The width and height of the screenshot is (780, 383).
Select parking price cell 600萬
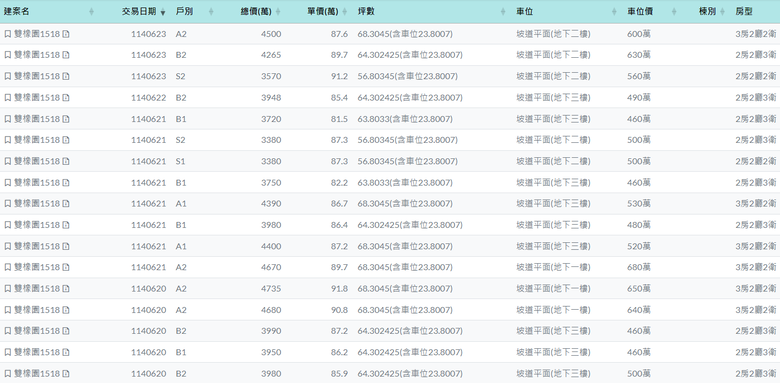(x=639, y=34)
